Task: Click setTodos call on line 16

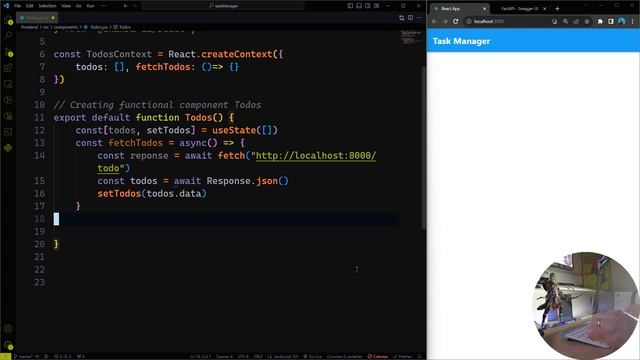Action: coord(119,193)
